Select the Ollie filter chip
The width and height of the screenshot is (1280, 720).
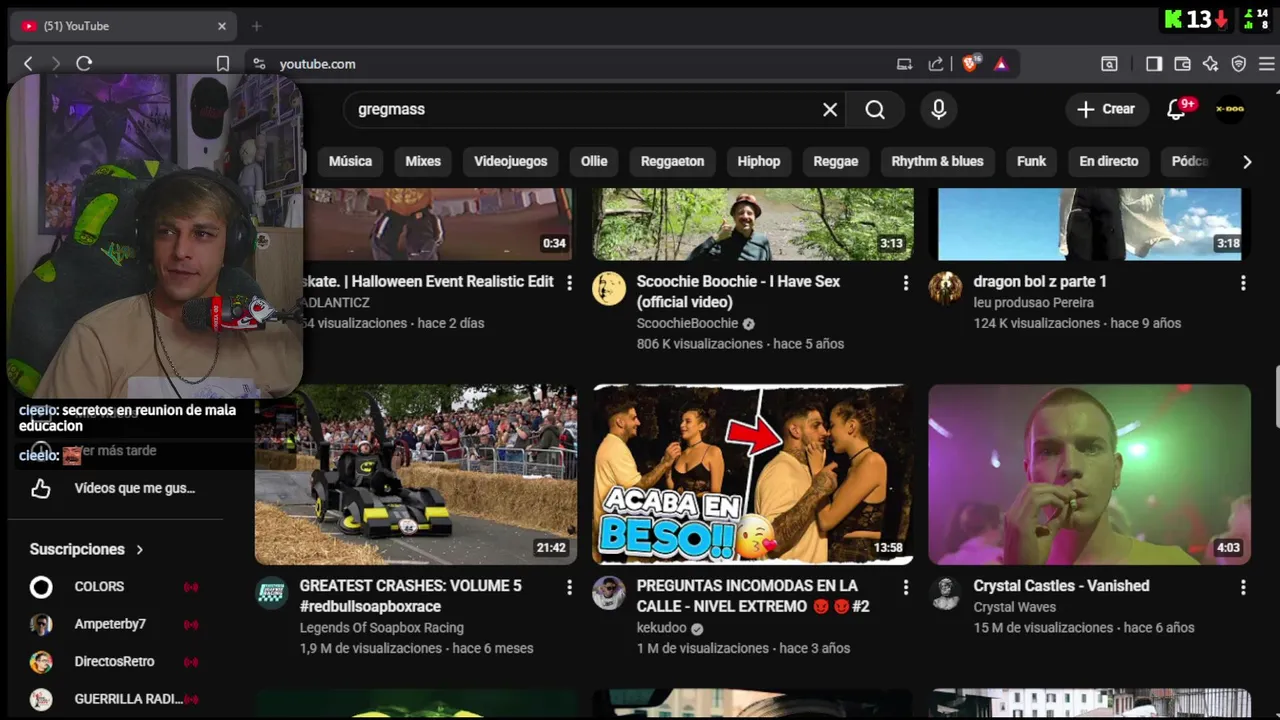(594, 161)
